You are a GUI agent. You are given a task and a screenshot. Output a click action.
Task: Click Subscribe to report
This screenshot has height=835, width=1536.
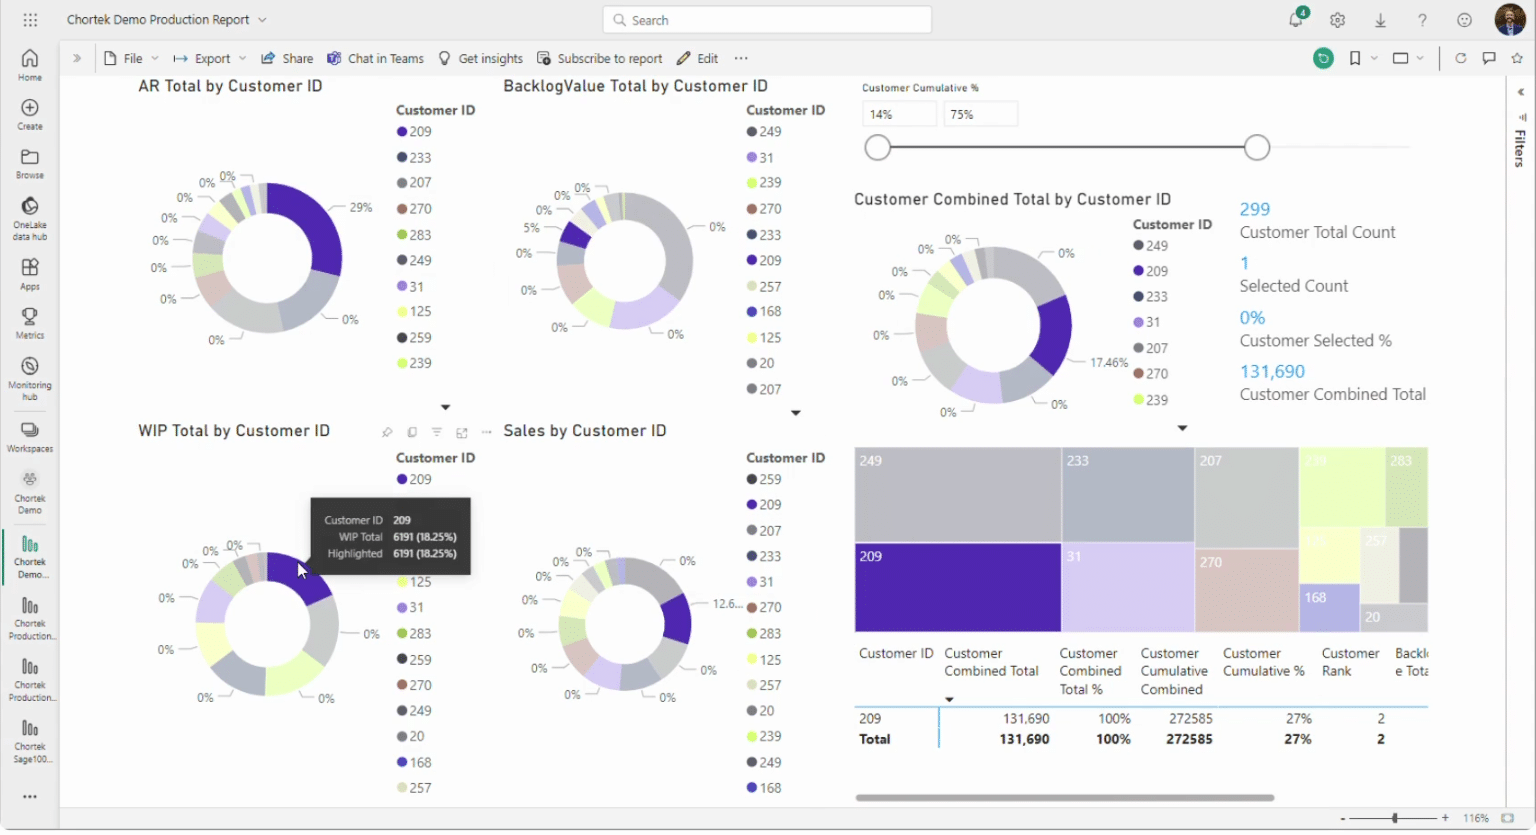tap(599, 58)
